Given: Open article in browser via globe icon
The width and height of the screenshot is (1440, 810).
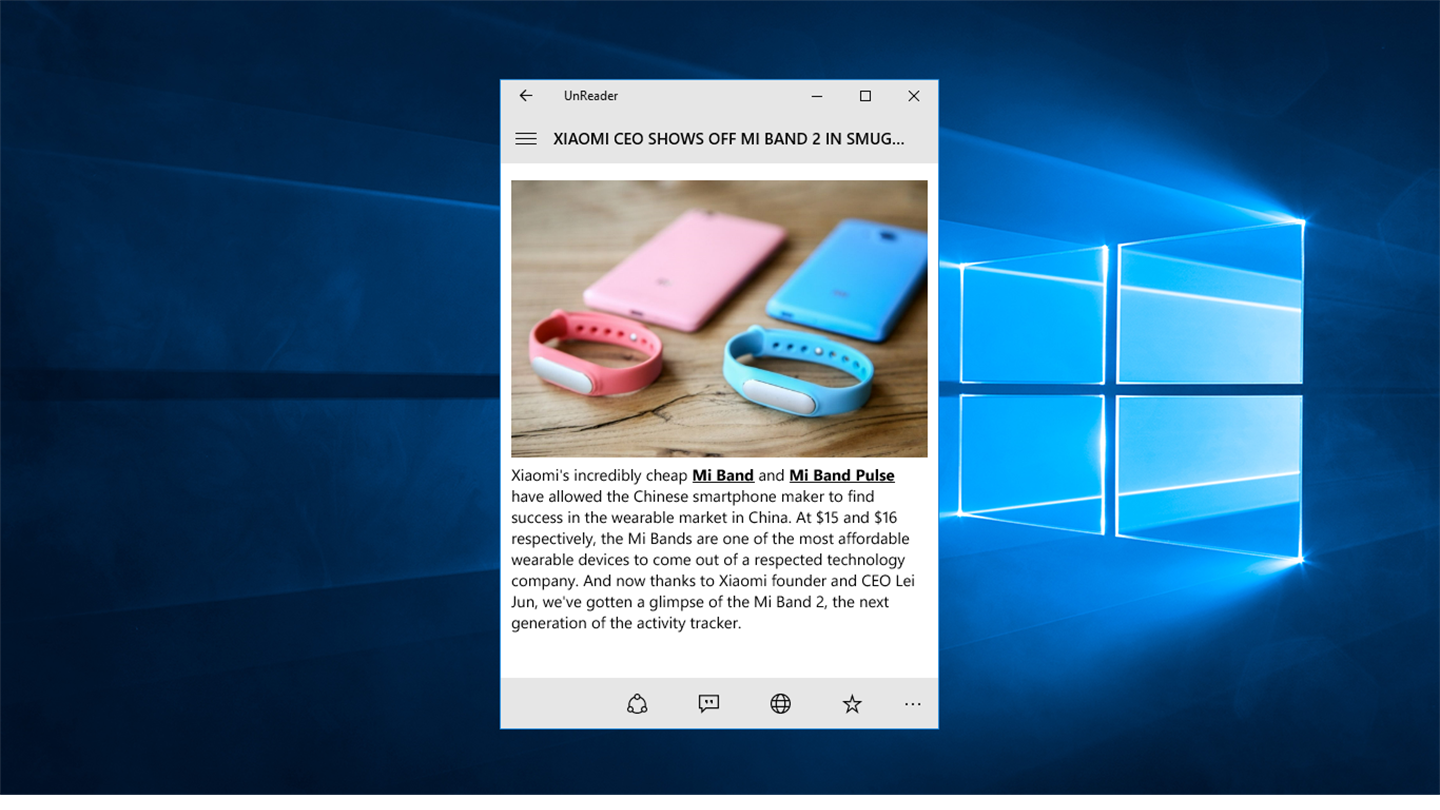Looking at the screenshot, I should [x=781, y=704].
